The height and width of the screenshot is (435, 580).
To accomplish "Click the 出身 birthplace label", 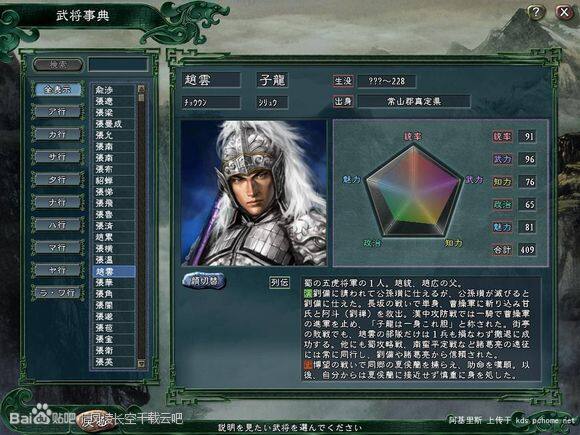I will click(343, 101).
